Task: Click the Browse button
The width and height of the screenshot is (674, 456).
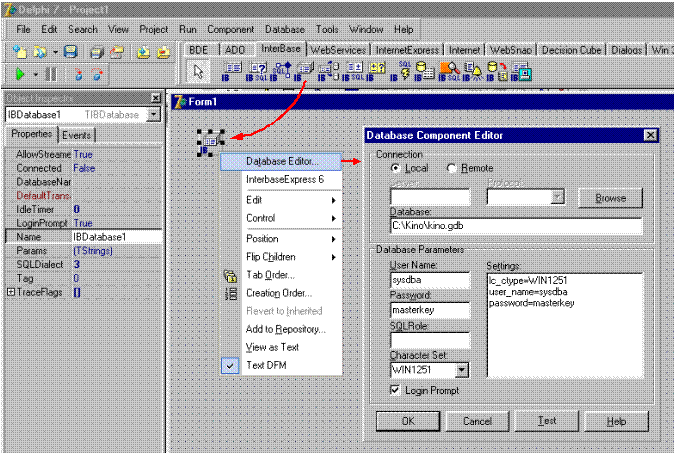Action: pyautogui.click(x=610, y=198)
